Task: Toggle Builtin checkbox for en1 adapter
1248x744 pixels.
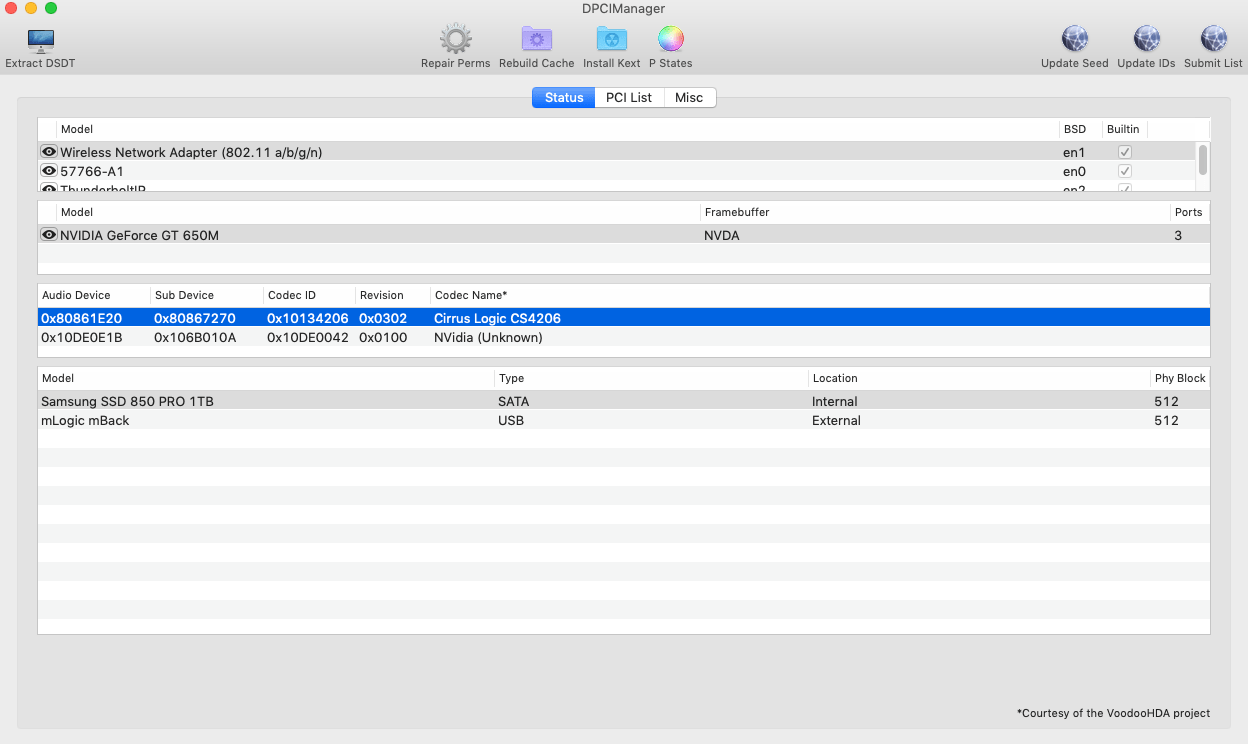Action: pyautogui.click(x=1125, y=152)
